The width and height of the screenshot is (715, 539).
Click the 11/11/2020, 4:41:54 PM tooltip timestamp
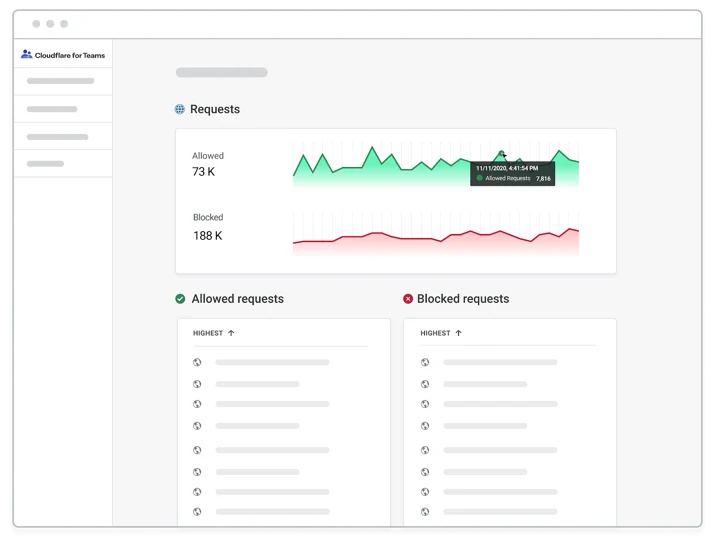[x=507, y=168]
